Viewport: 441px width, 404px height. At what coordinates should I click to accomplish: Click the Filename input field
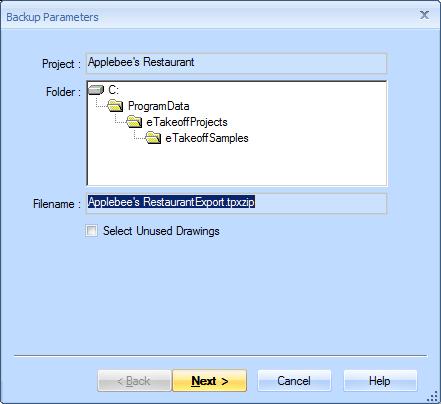[x=237, y=203]
